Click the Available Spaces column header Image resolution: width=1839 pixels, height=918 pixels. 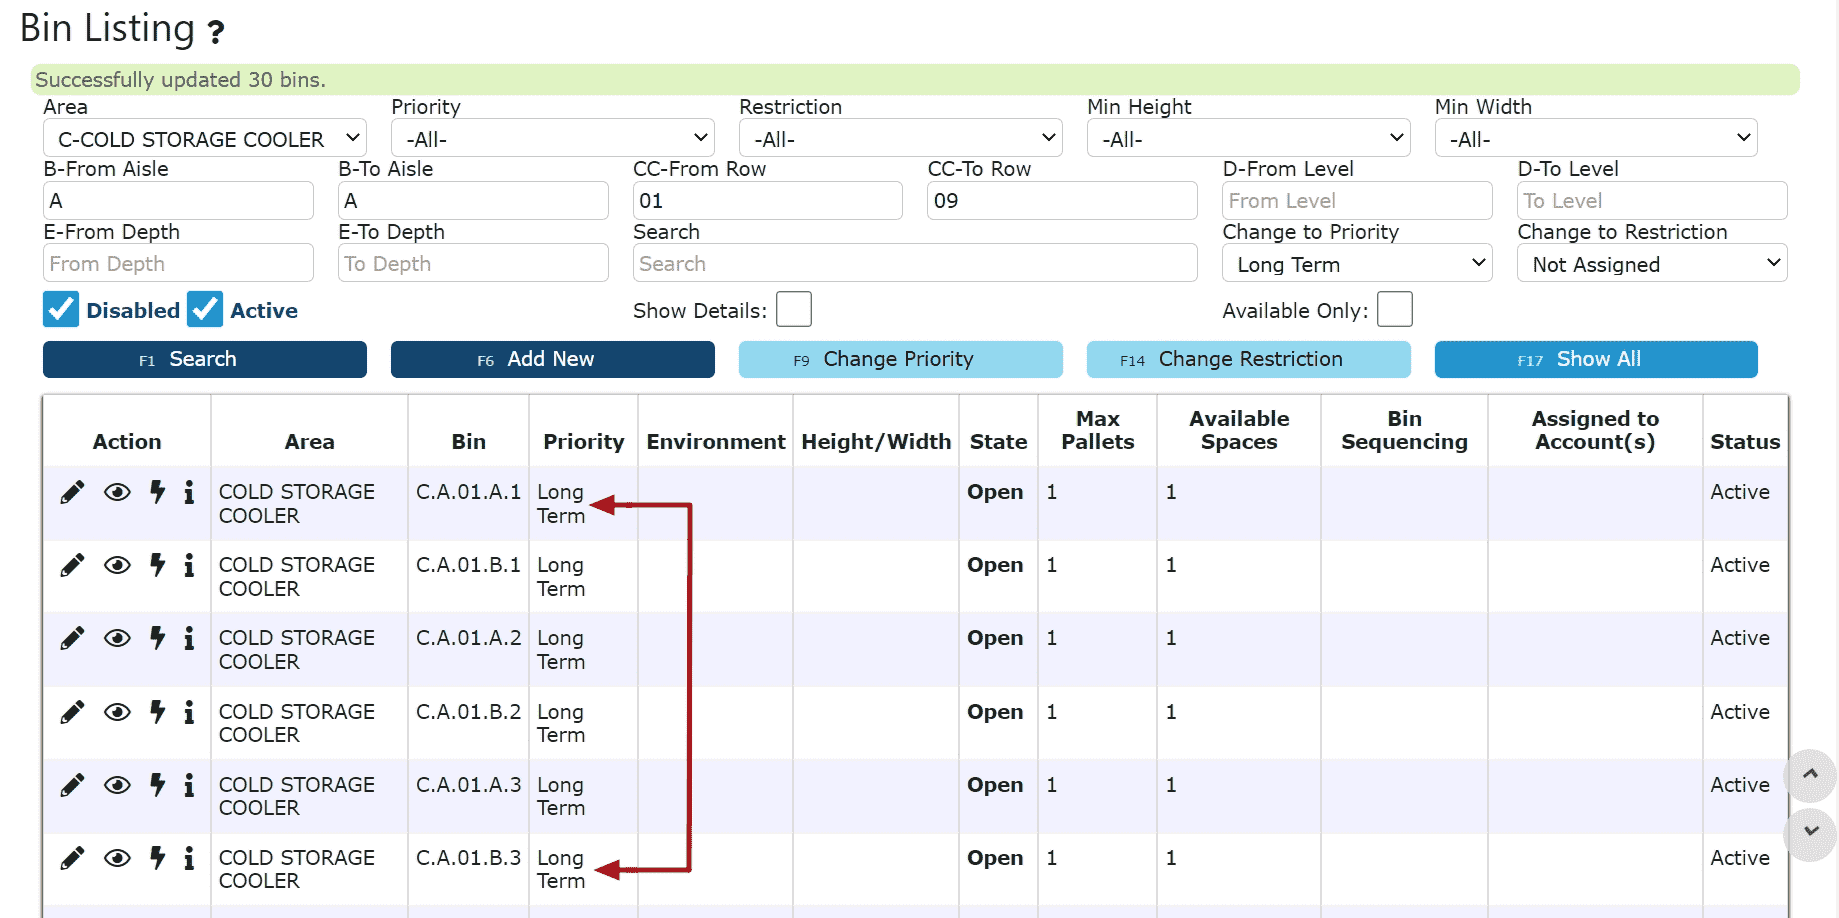tap(1239, 430)
